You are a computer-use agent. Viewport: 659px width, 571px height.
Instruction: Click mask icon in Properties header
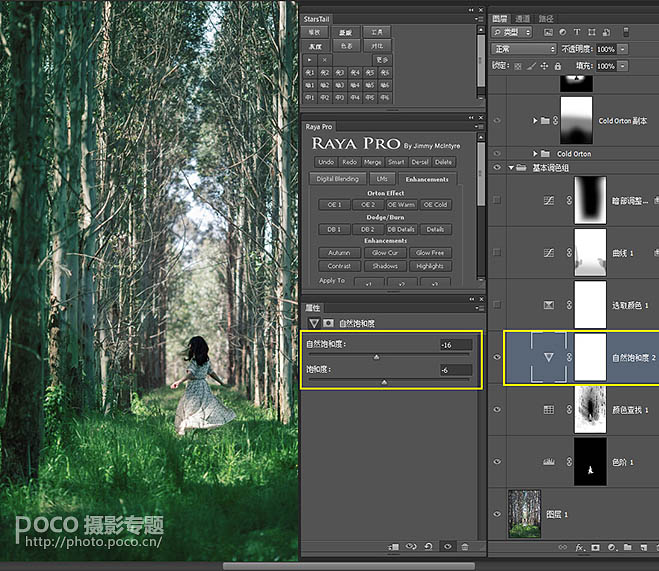(328, 323)
